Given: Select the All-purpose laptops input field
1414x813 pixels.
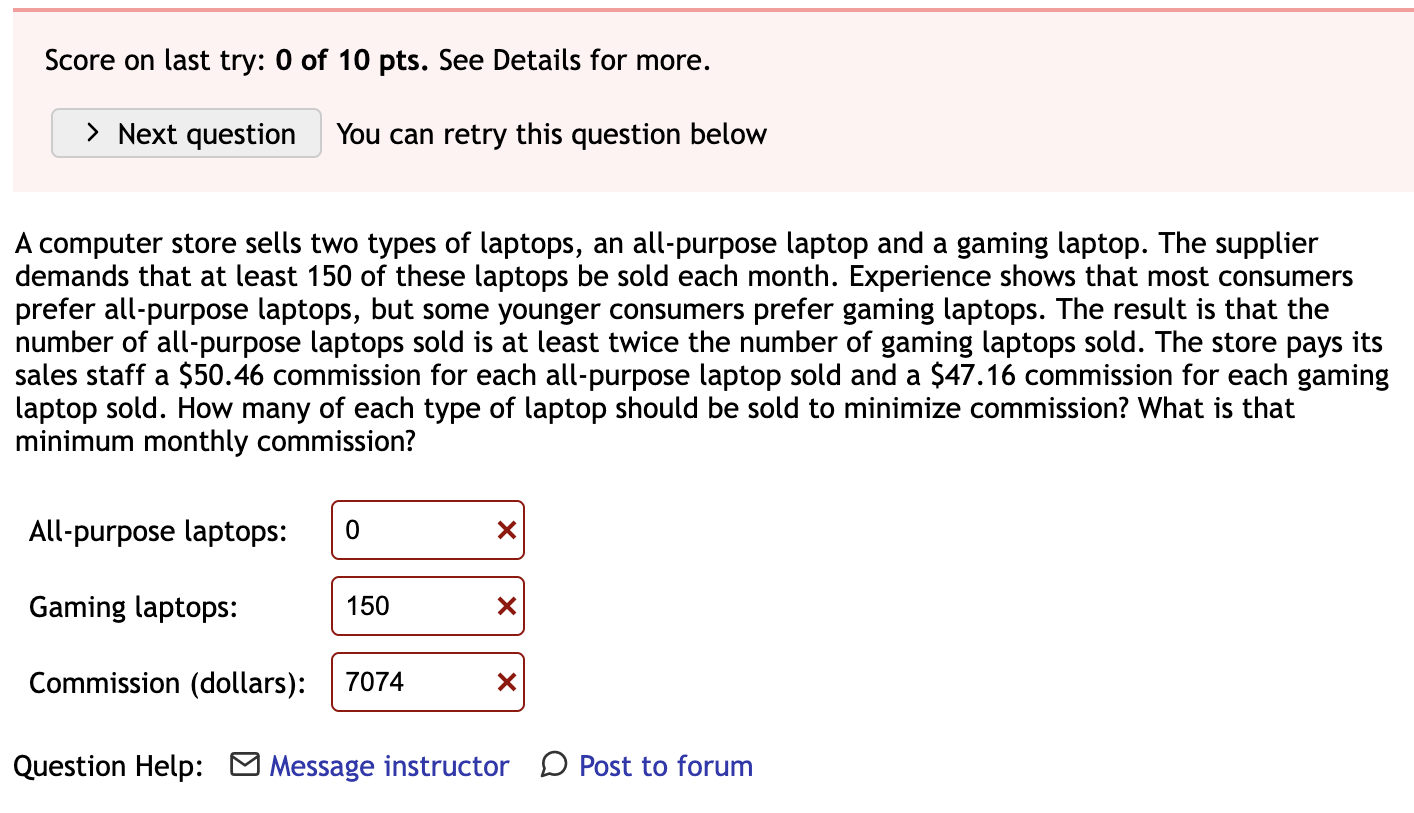Looking at the screenshot, I should coord(420,530).
